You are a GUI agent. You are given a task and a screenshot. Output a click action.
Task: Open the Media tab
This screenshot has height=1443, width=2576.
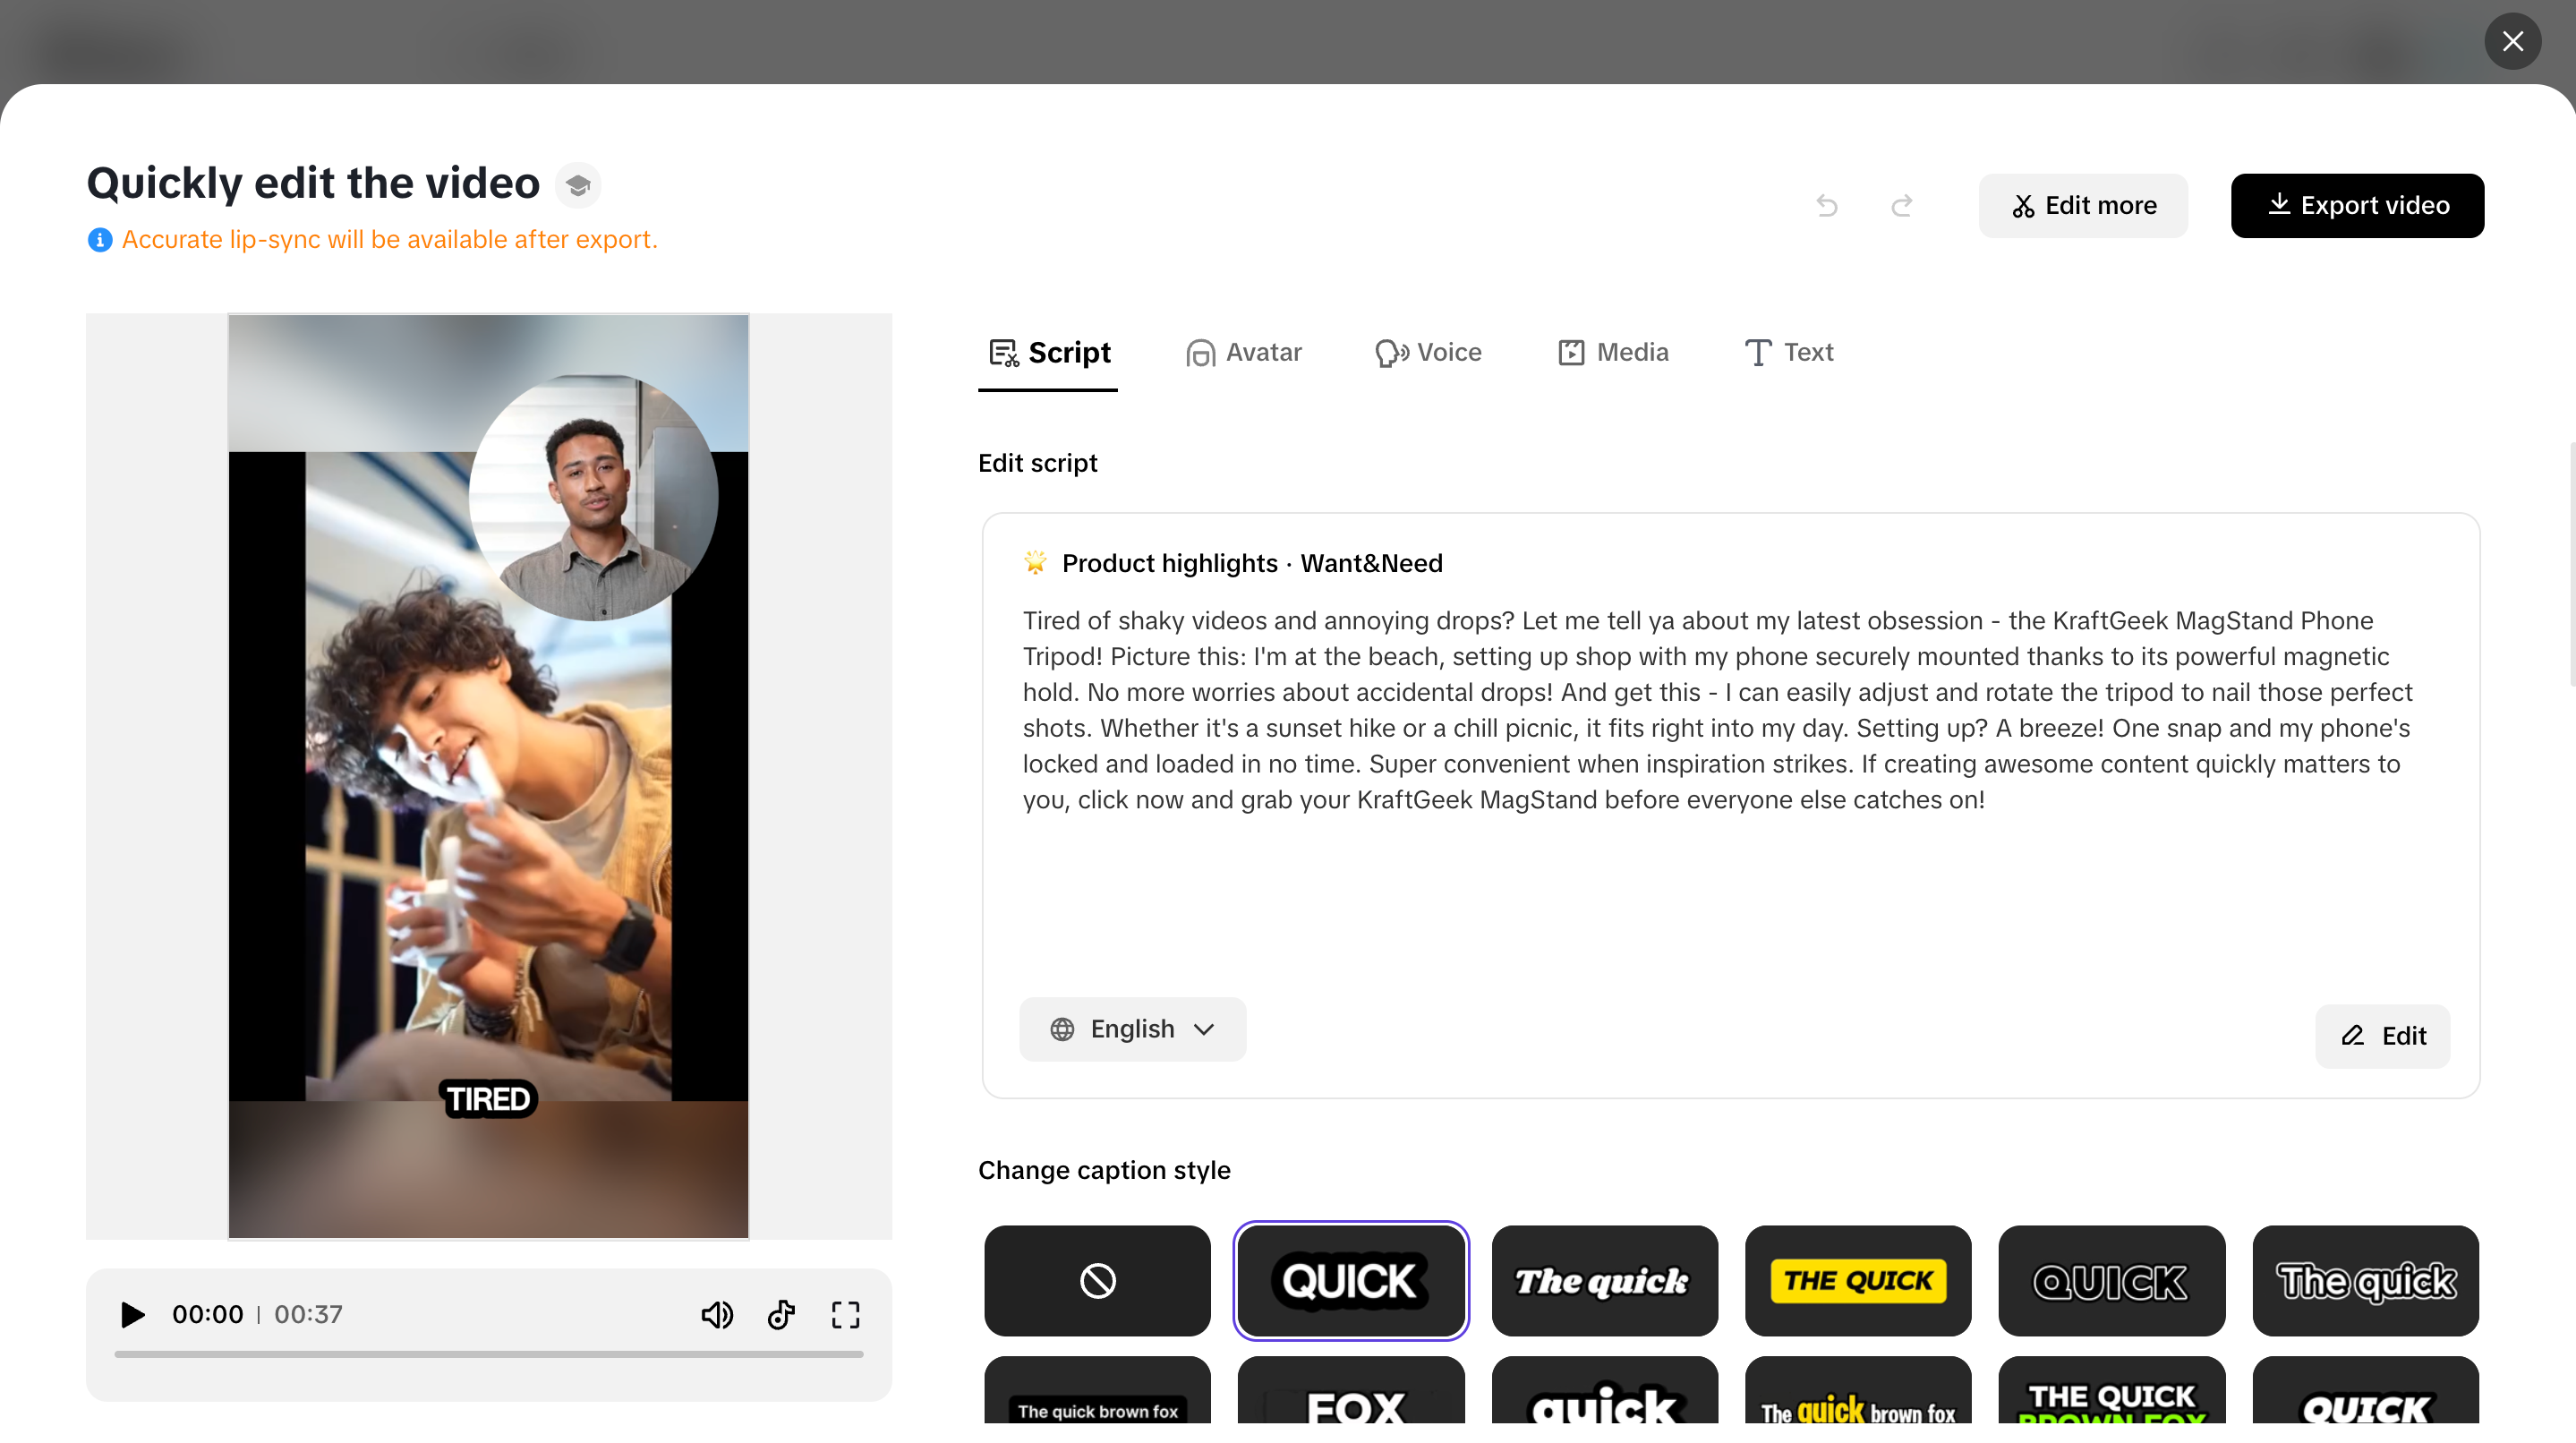click(1613, 352)
